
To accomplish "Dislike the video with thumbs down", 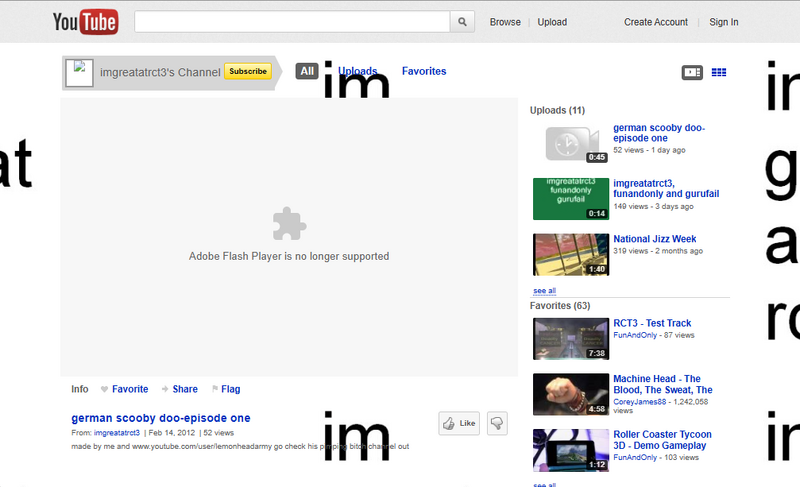I will [x=497, y=423].
